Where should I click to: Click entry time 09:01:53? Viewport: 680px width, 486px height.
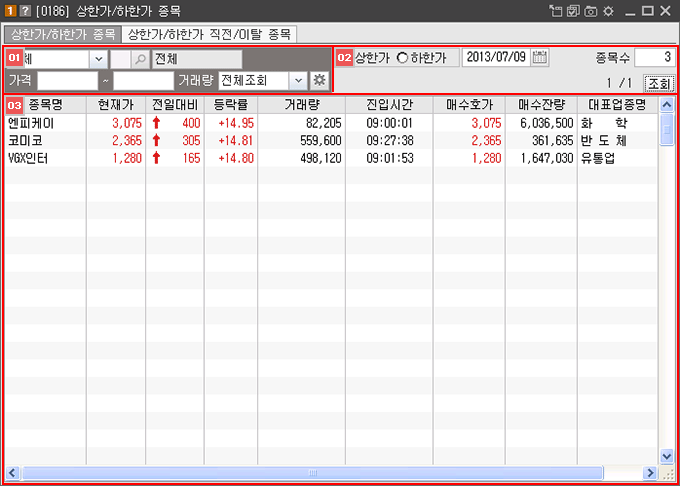point(389,158)
